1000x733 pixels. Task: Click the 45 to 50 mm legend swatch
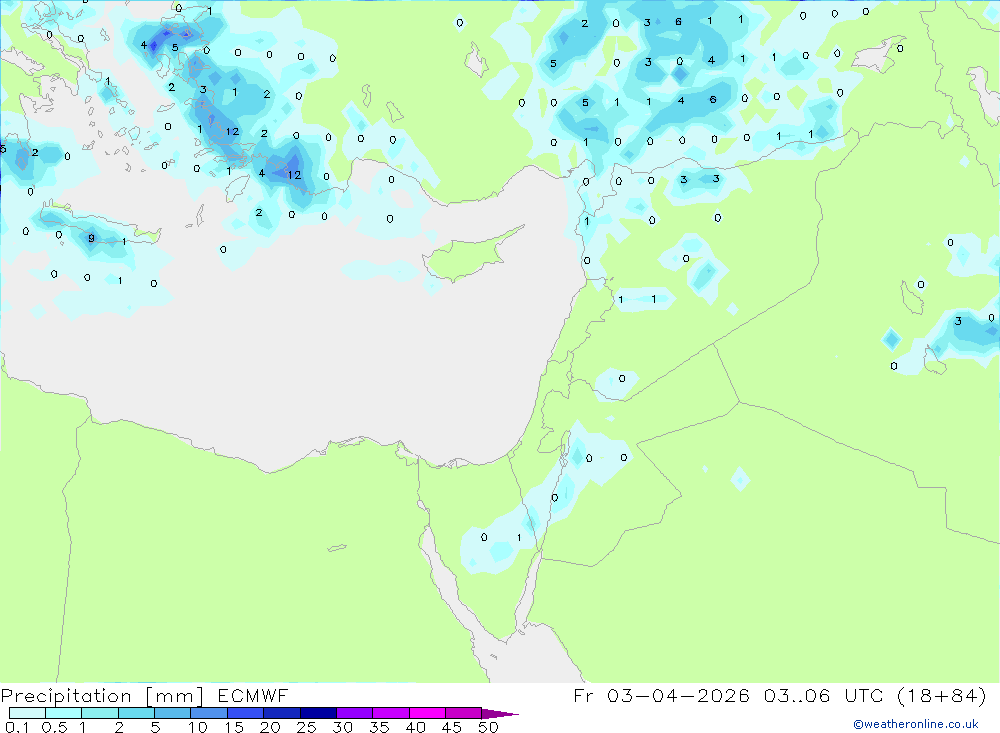[463, 713]
